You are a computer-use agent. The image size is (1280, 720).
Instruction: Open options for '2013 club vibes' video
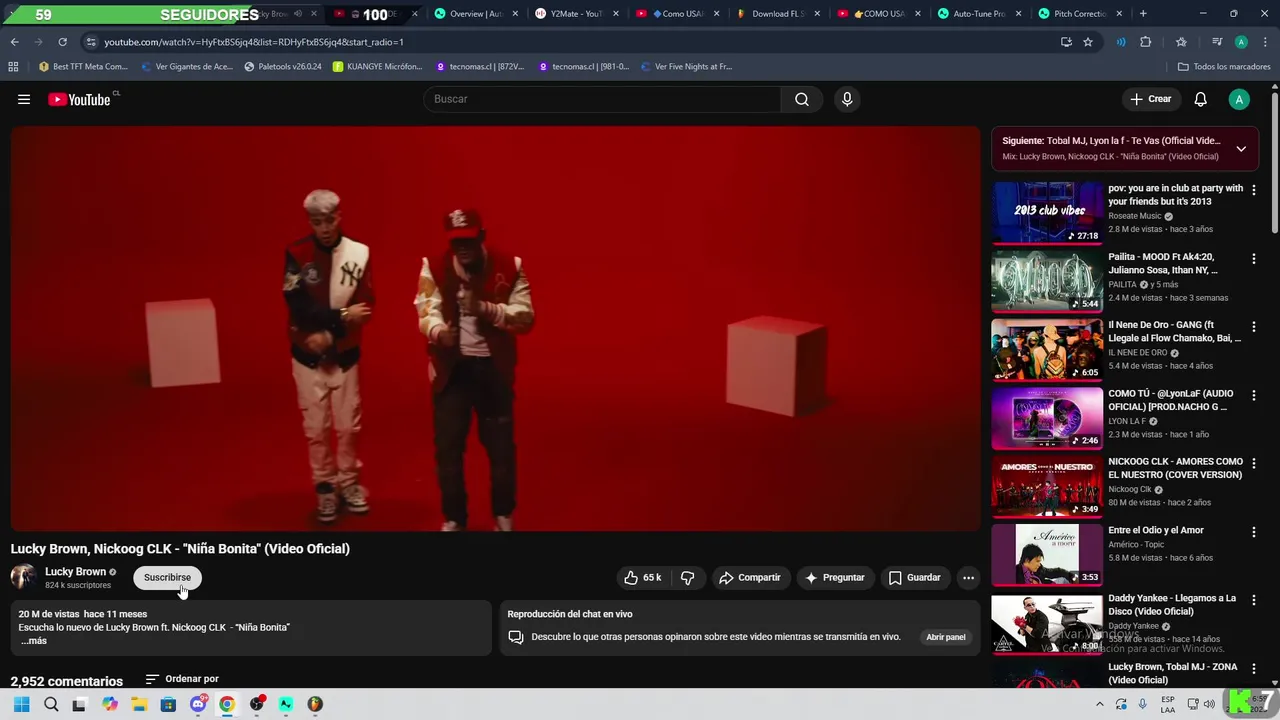point(1253,190)
